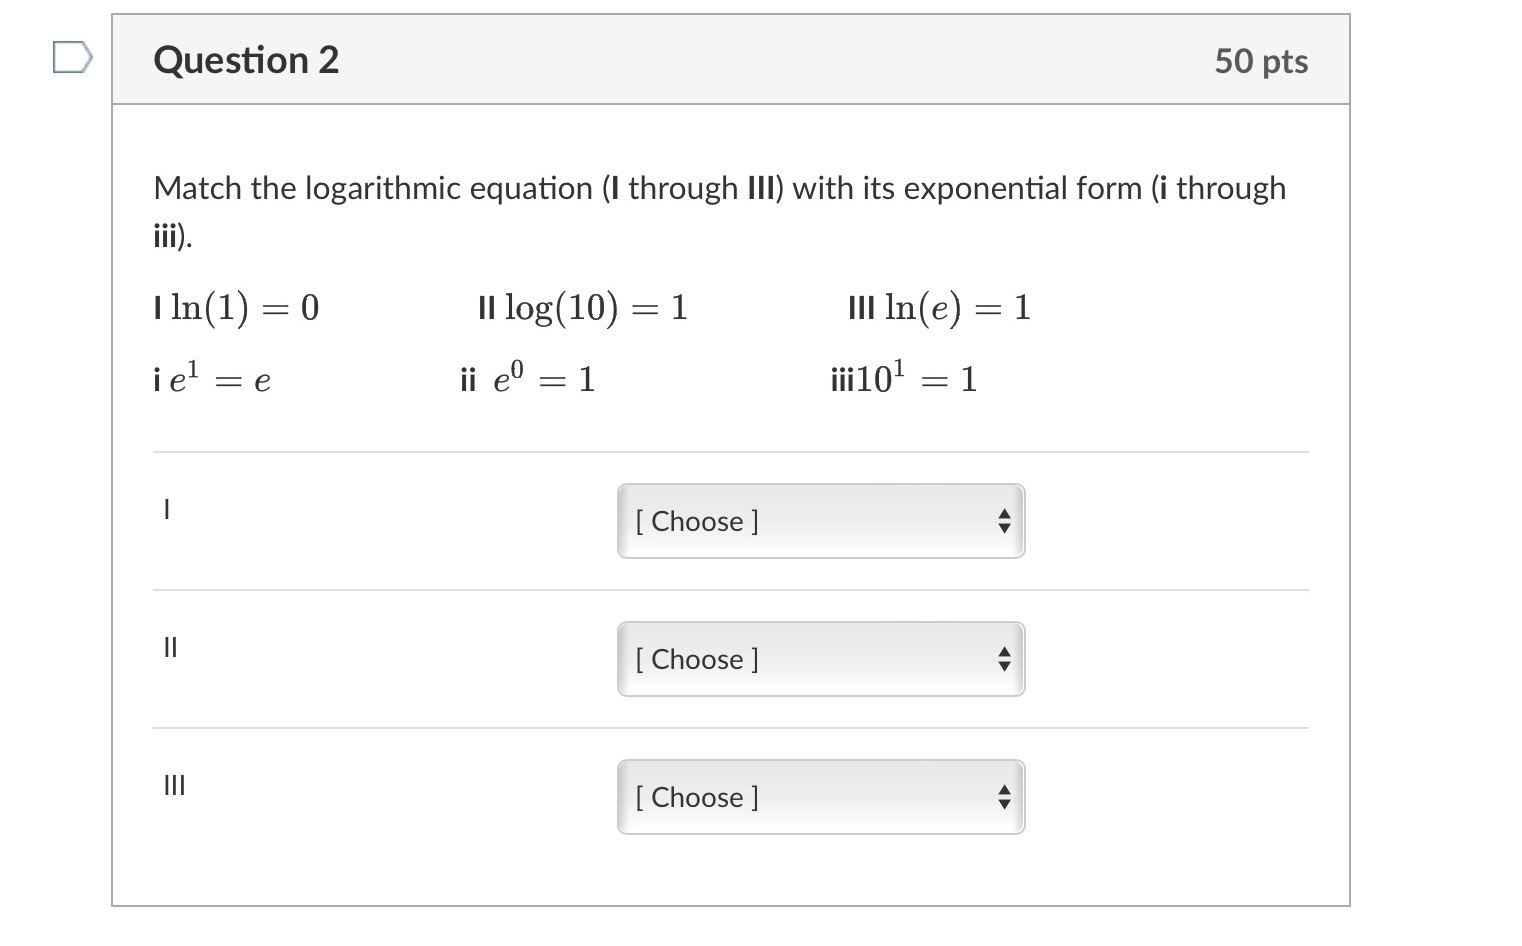Open the [ Choose ] dropdown for item I
Image resolution: width=1522 pixels, height=946 pixels.
pyautogui.click(x=820, y=521)
